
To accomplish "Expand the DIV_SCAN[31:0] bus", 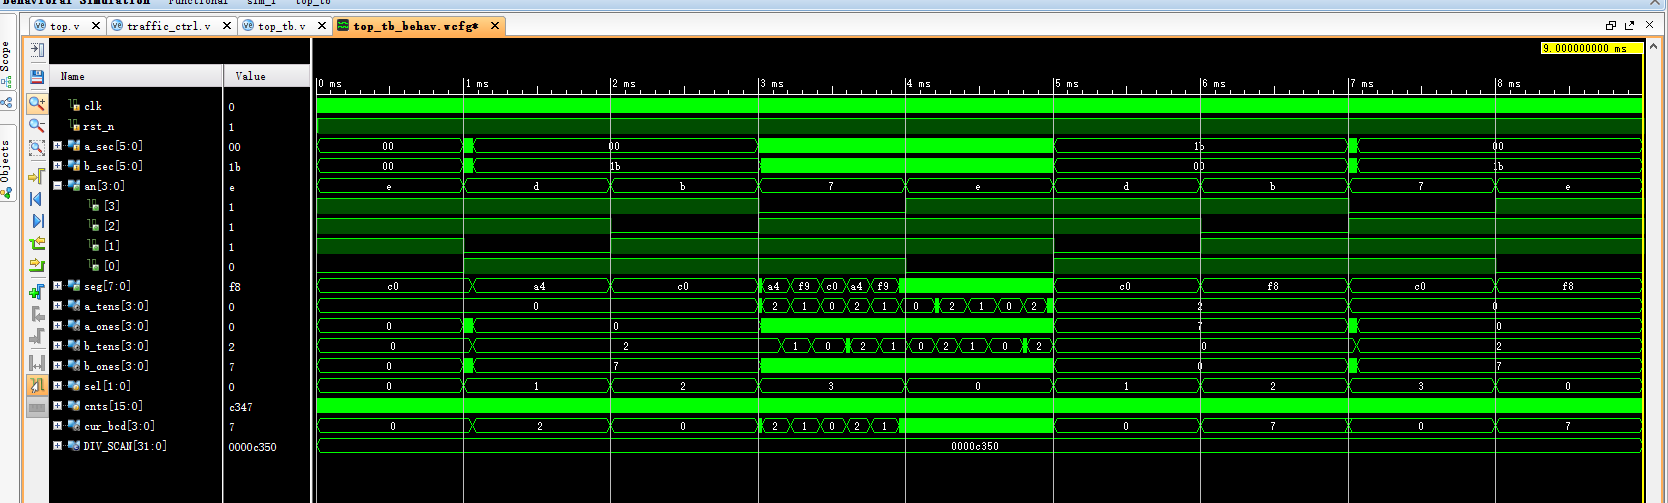I will (x=57, y=446).
